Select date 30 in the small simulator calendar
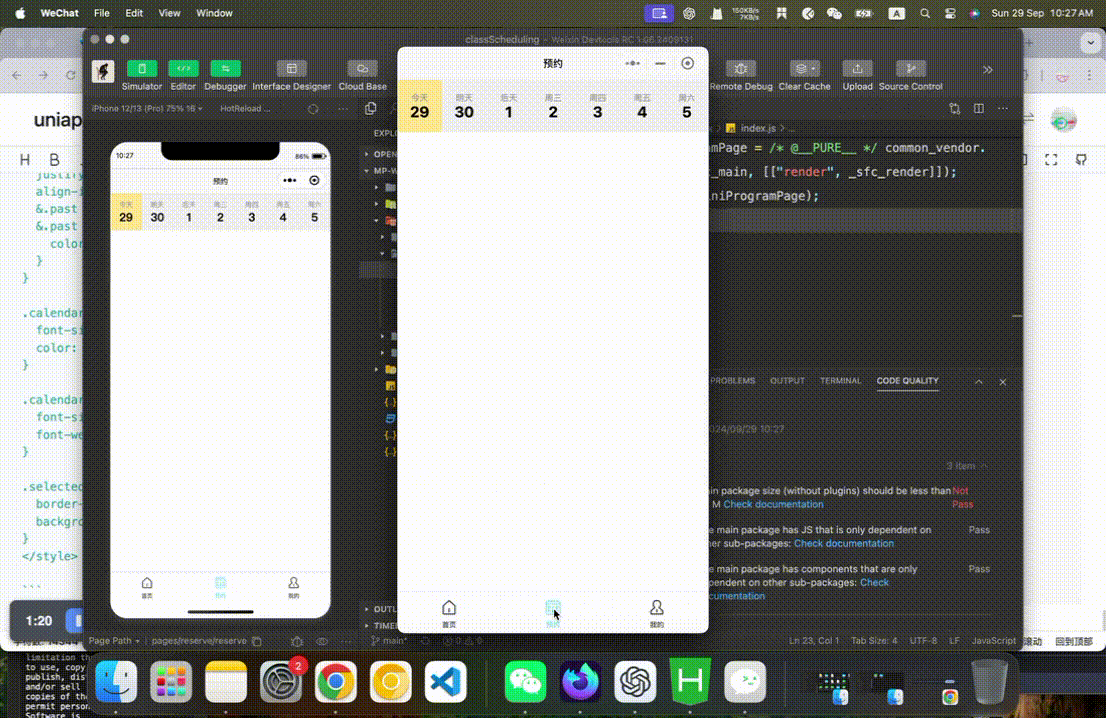The height and width of the screenshot is (718, 1106). (x=157, y=212)
